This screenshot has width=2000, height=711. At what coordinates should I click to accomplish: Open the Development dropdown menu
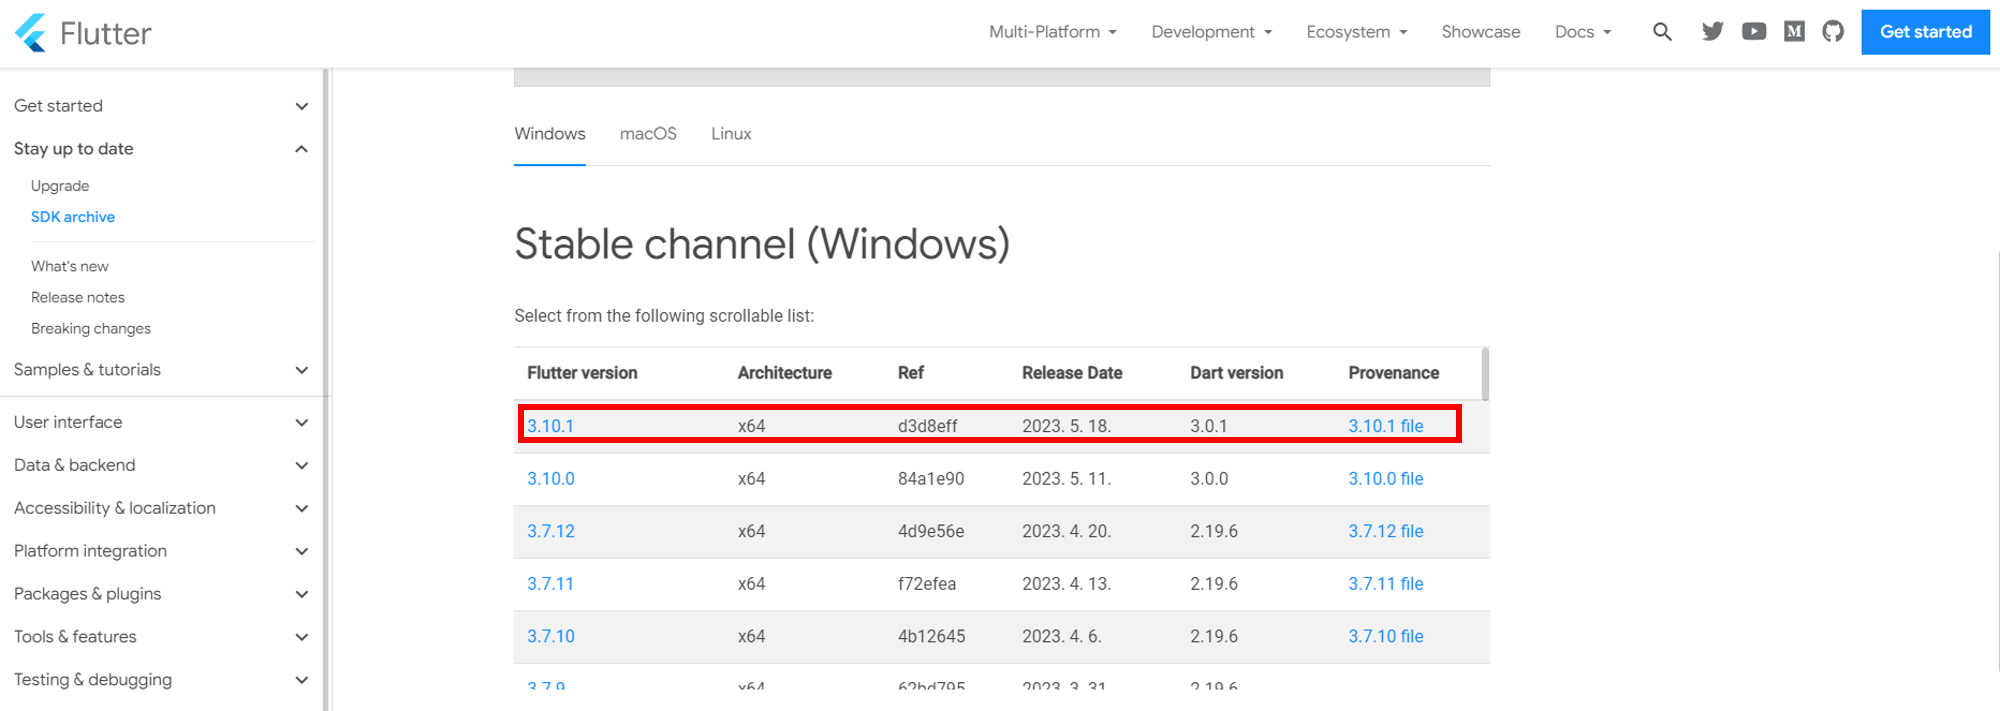click(x=1212, y=32)
